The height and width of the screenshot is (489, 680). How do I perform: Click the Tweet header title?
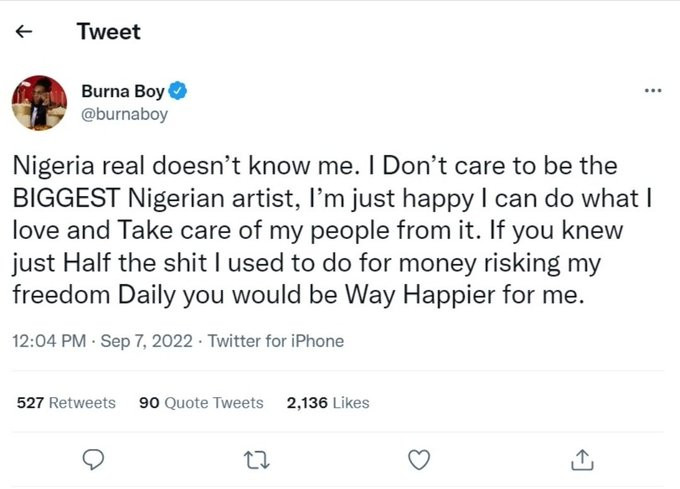coord(108,32)
